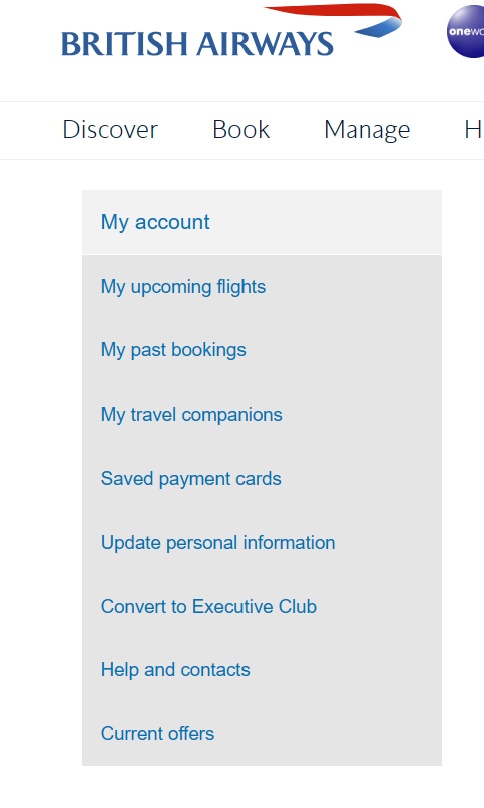The width and height of the screenshot is (484, 808).
Task: Go to My past bookings
Action: click(174, 350)
